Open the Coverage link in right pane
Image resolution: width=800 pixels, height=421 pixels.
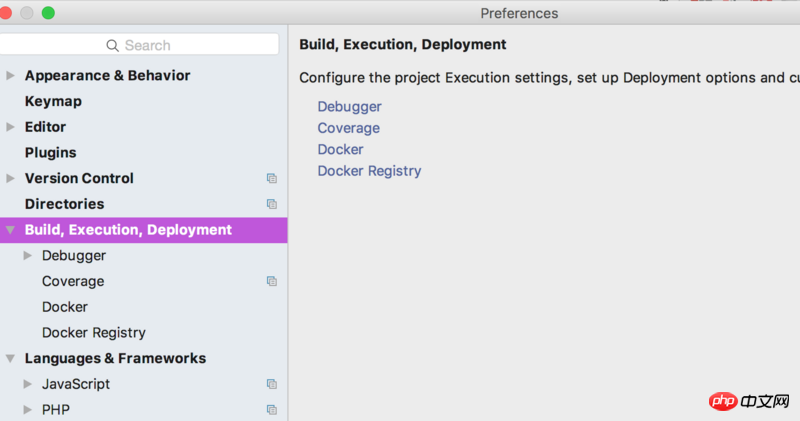(348, 128)
